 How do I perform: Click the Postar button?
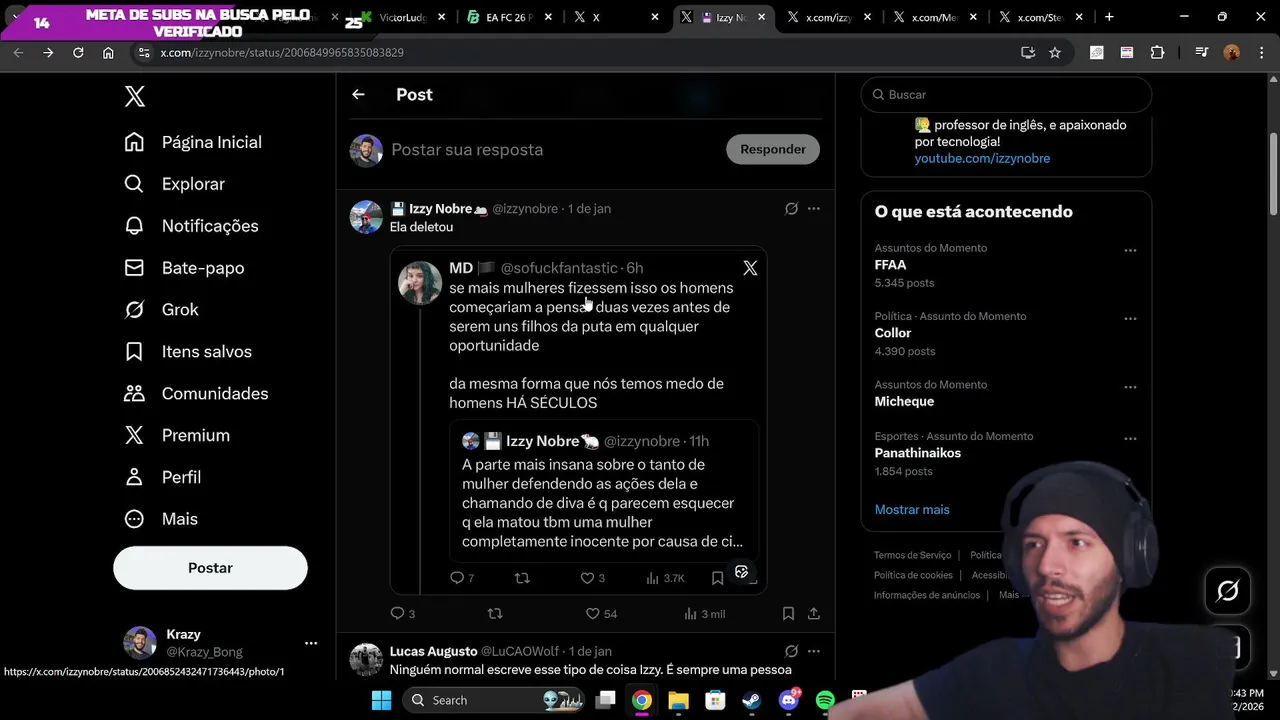[210, 568]
